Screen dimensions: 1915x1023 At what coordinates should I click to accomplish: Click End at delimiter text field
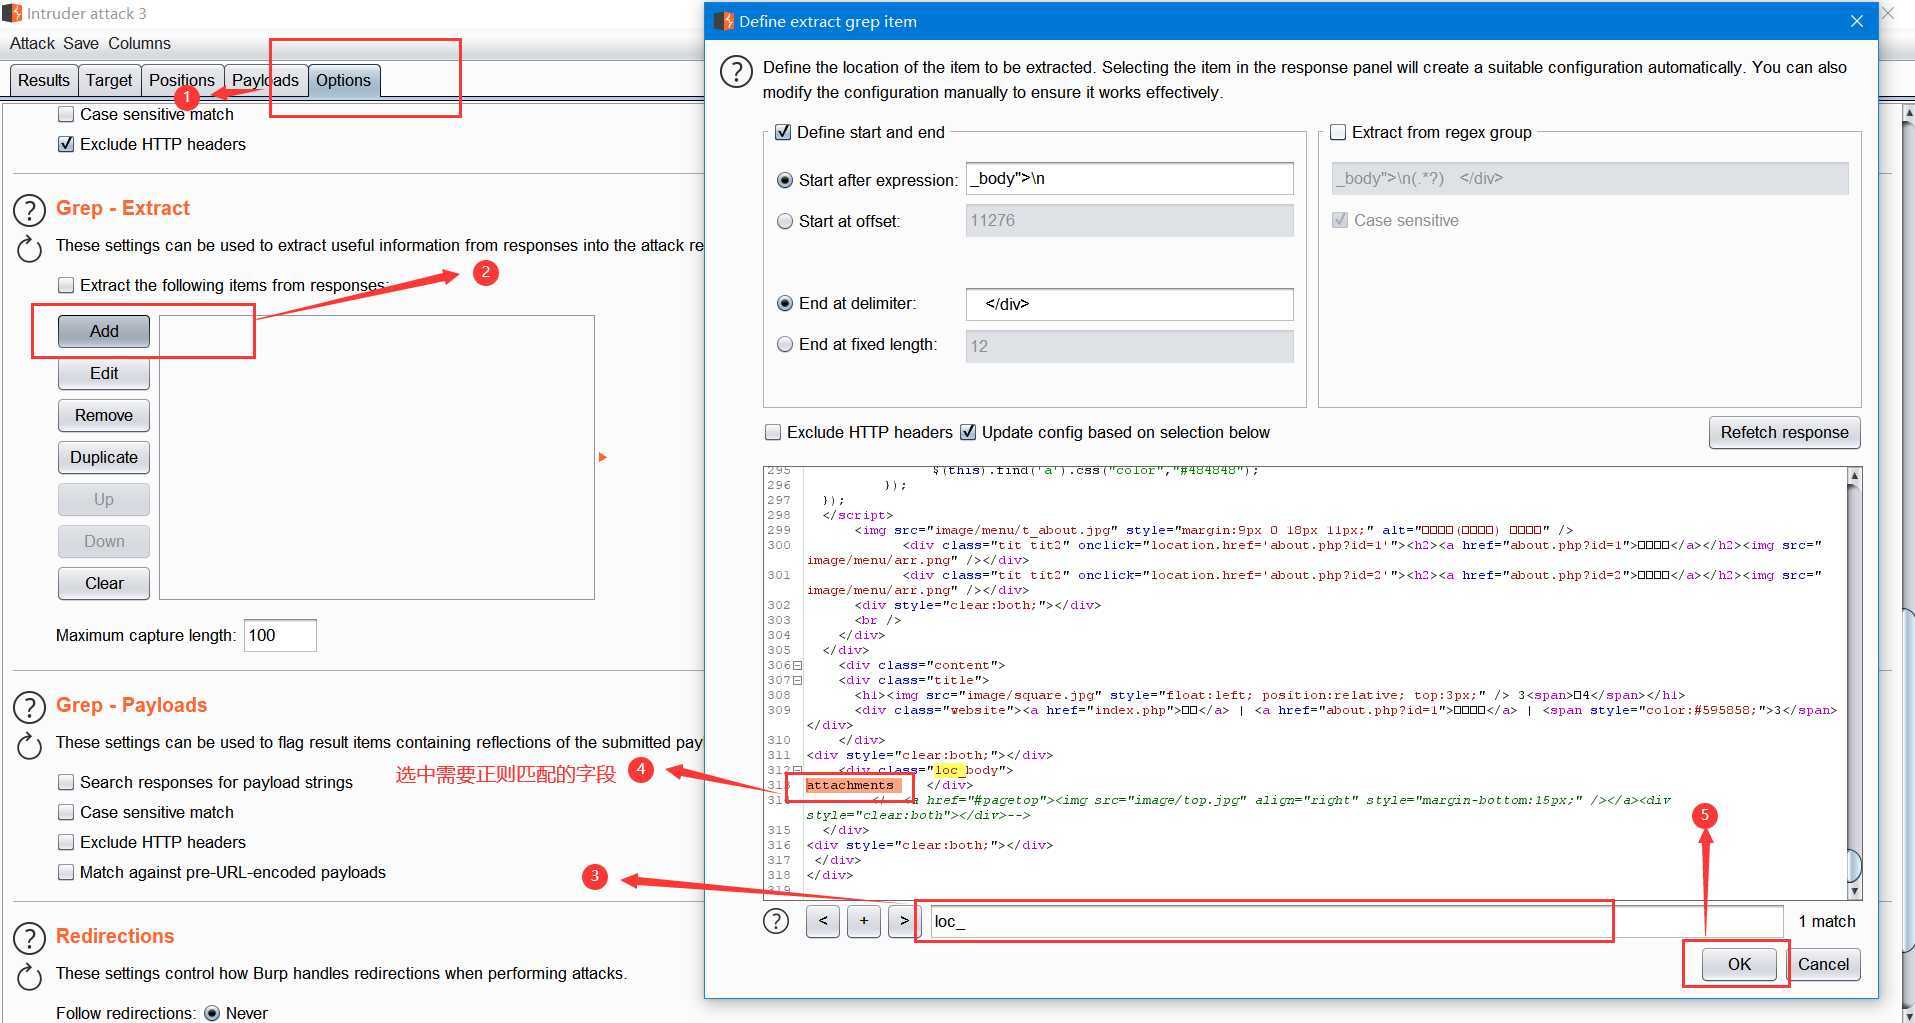tap(1129, 304)
